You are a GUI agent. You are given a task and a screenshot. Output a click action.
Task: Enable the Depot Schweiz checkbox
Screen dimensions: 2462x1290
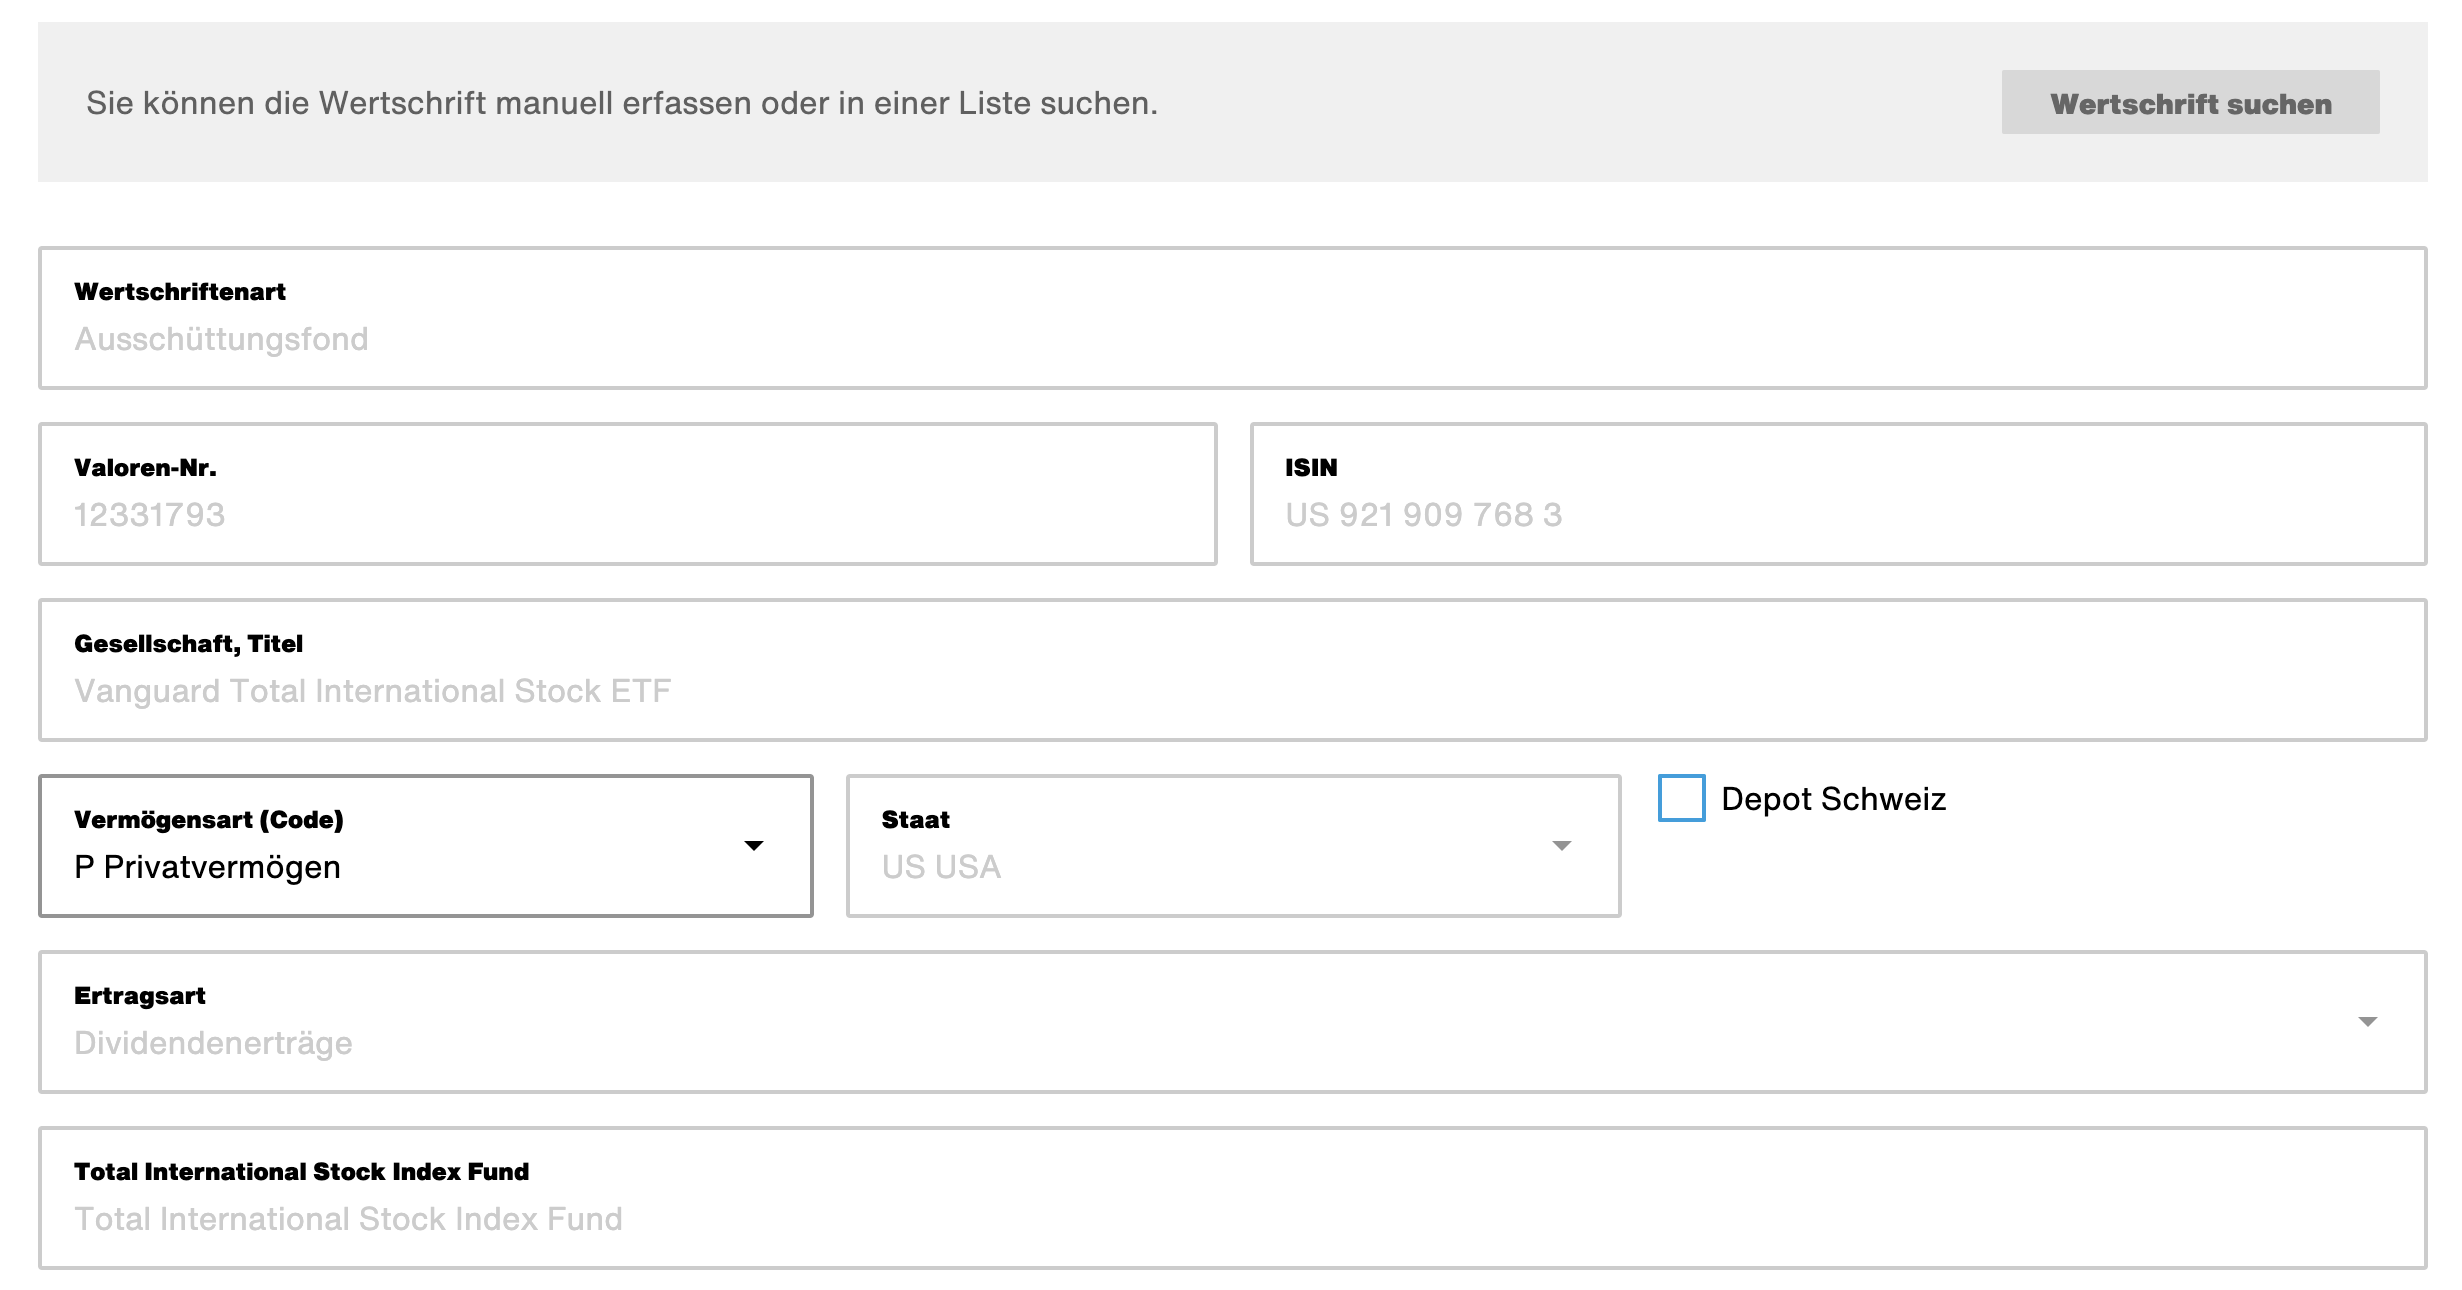(1681, 798)
